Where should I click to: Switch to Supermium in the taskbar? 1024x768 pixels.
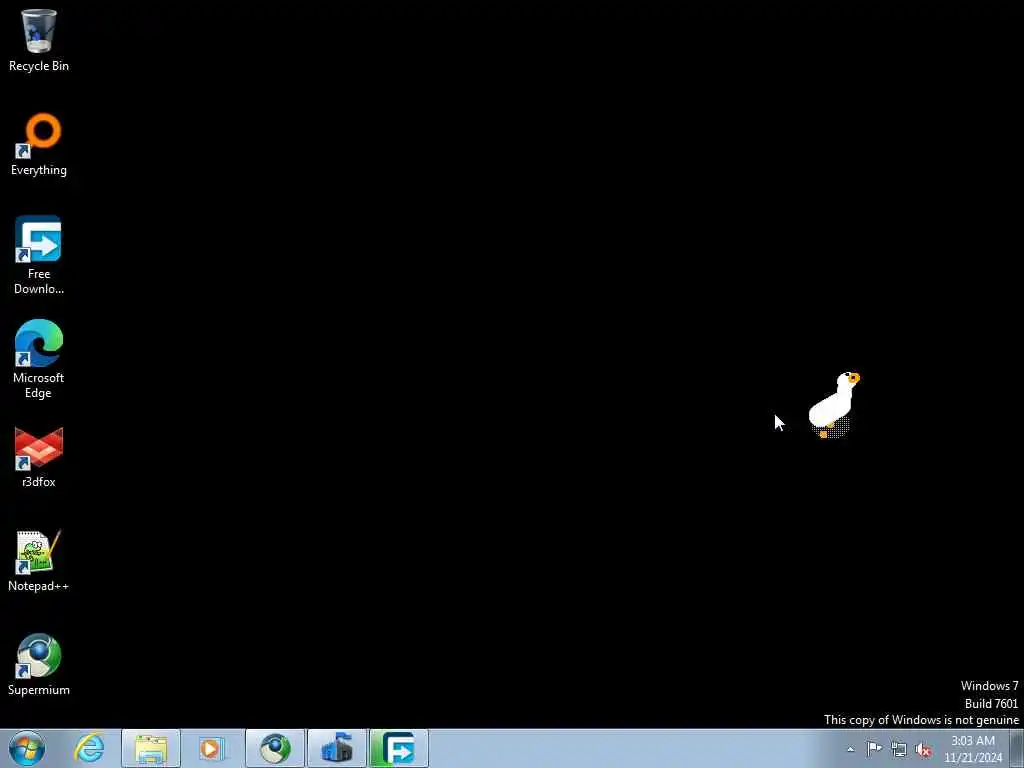coord(275,748)
